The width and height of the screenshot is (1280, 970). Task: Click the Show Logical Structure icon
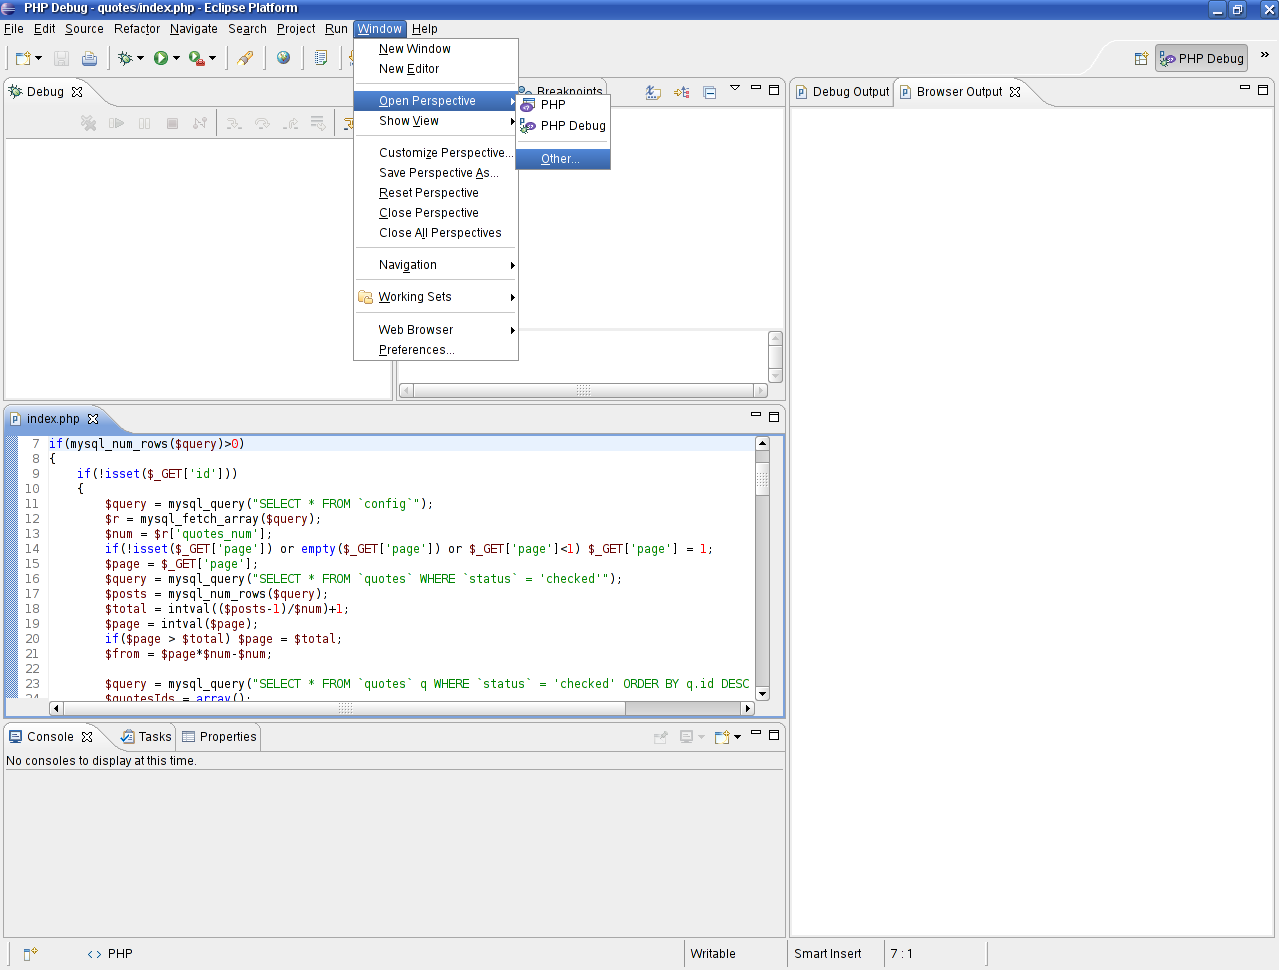click(x=682, y=92)
